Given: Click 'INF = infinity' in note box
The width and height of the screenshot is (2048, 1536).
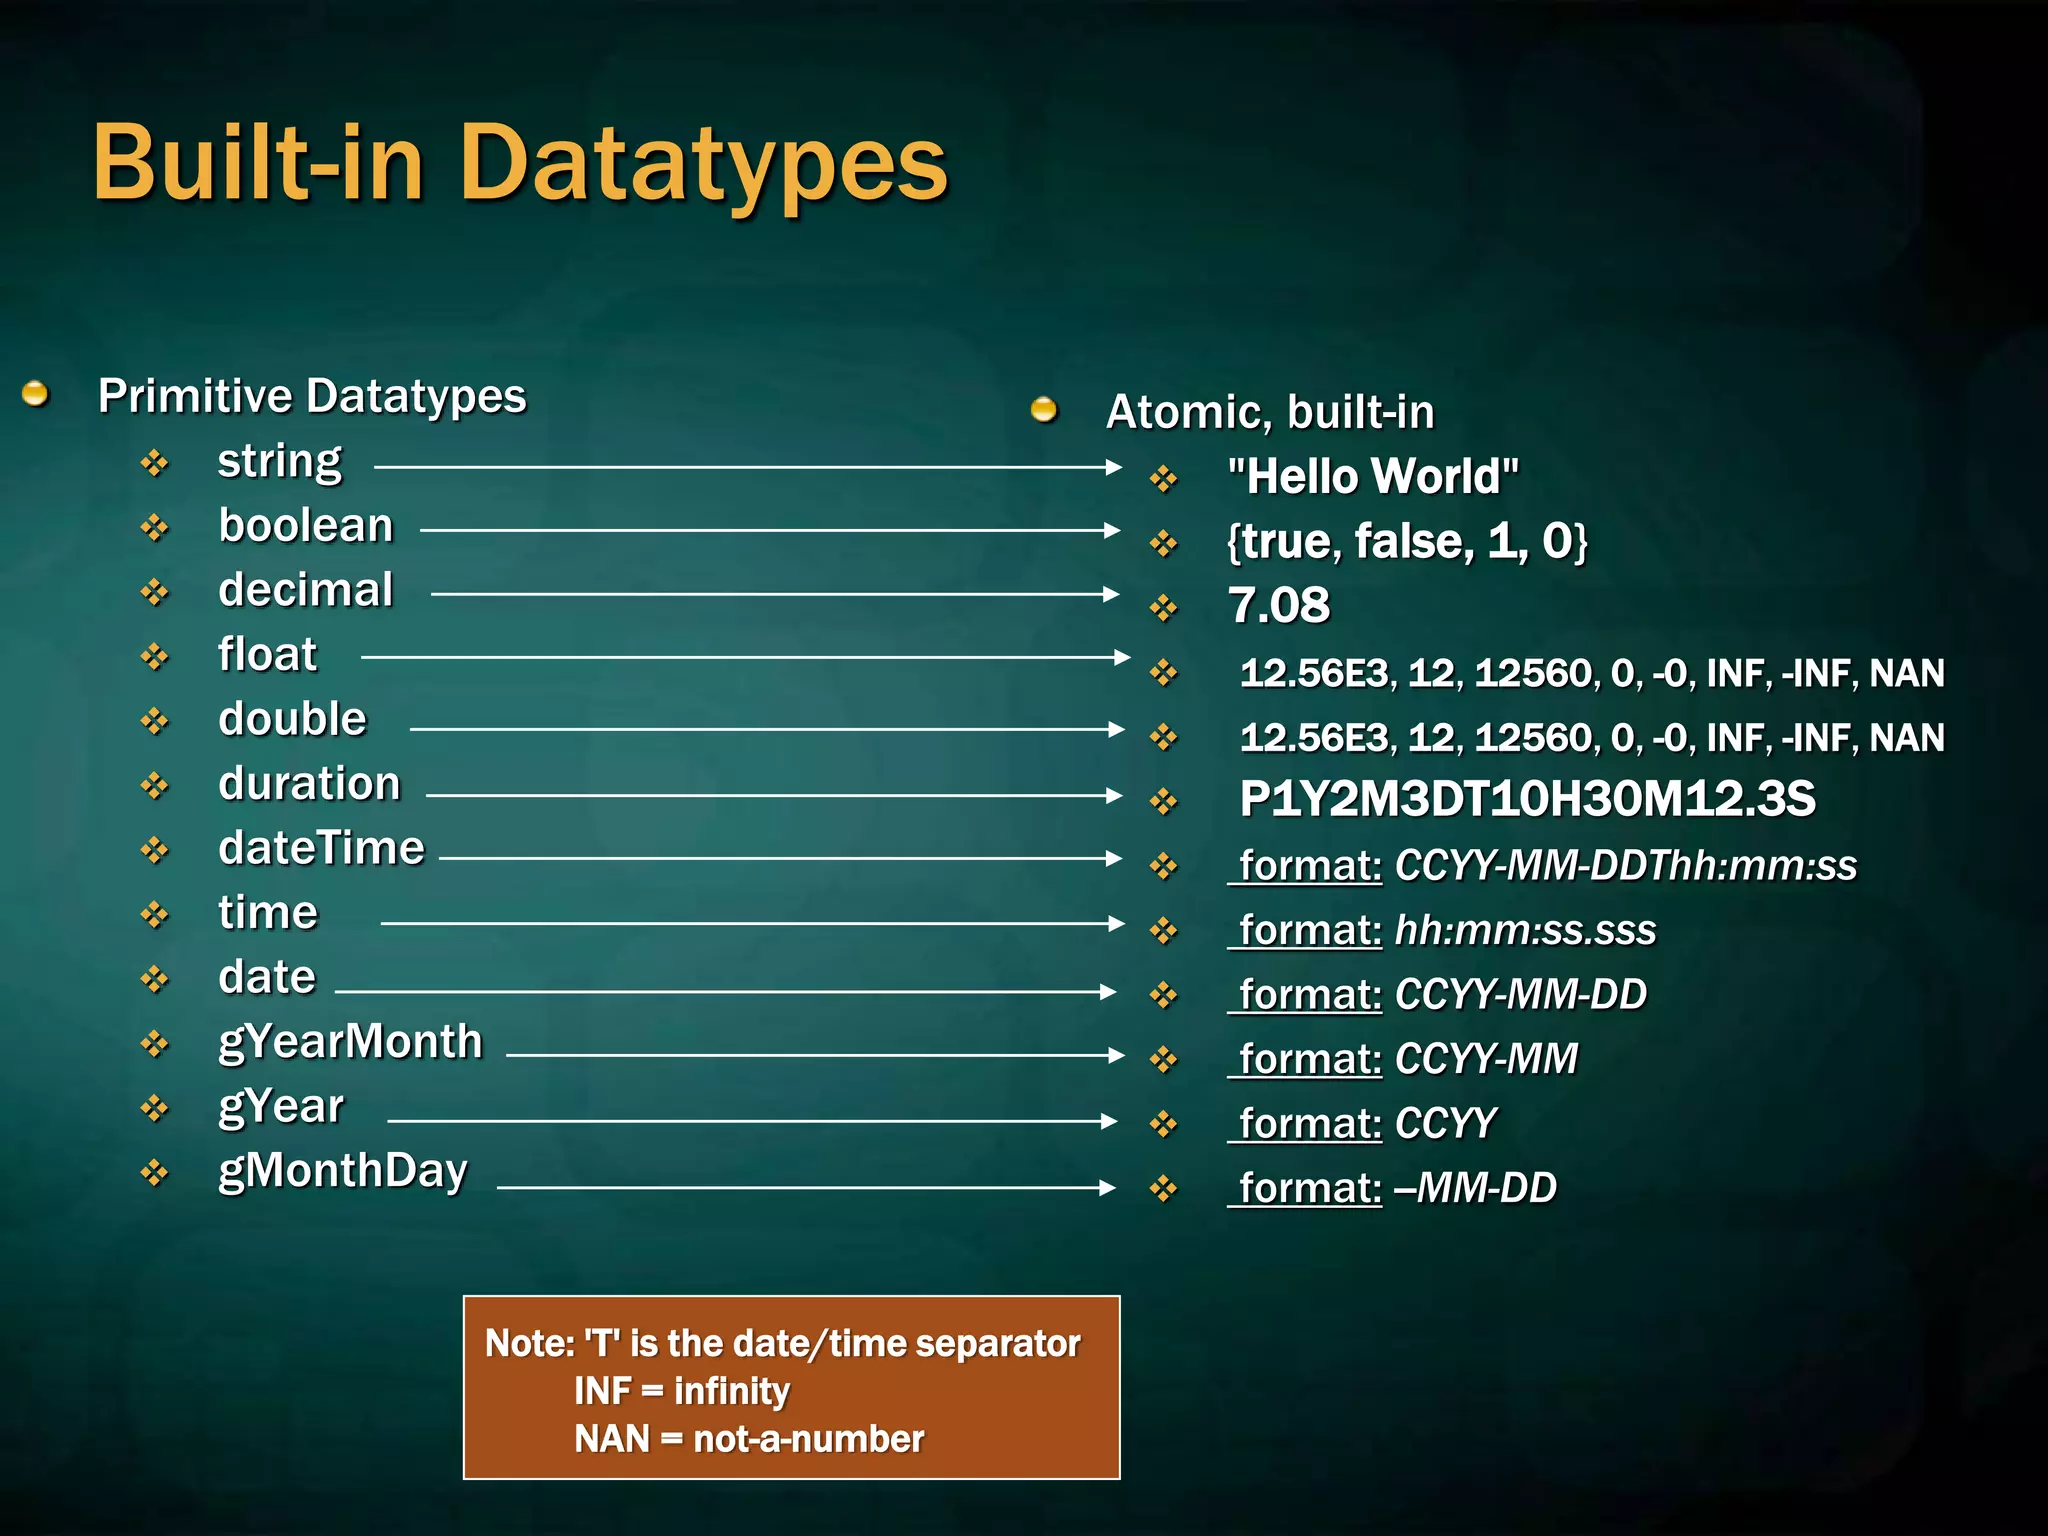Looking at the screenshot, I should (682, 1392).
